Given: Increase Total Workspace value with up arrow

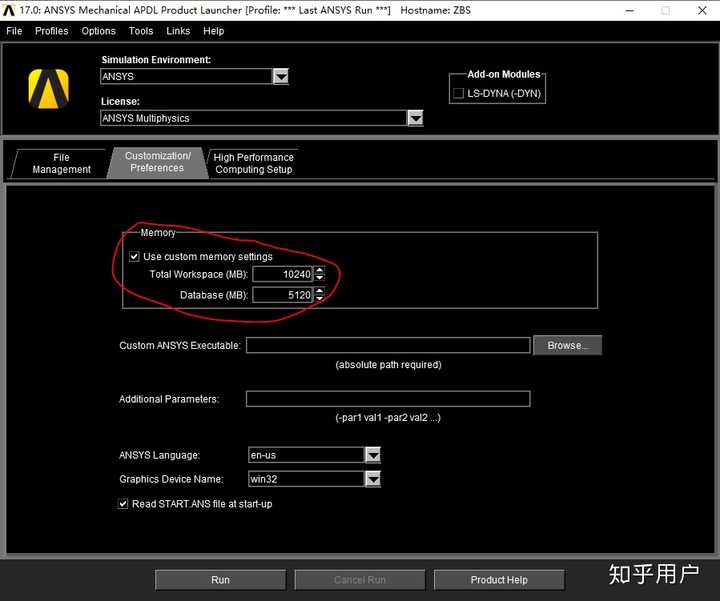Looking at the screenshot, I should pos(320,270).
